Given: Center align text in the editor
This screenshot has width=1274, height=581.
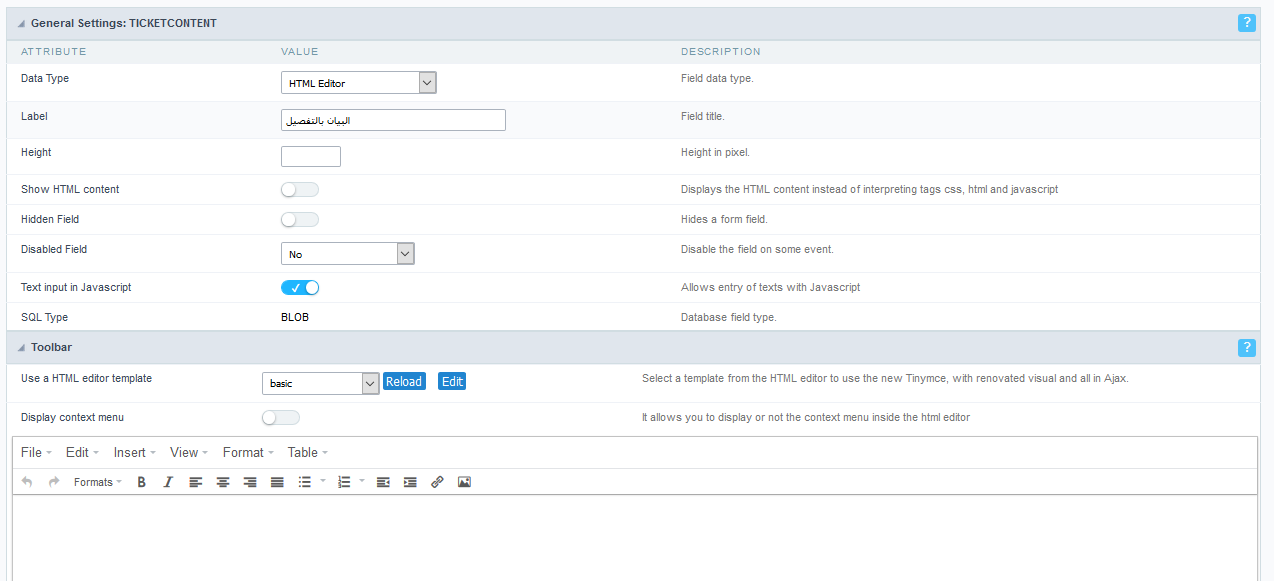Looking at the screenshot, I should pyautogui.click(x=223, y=482).
